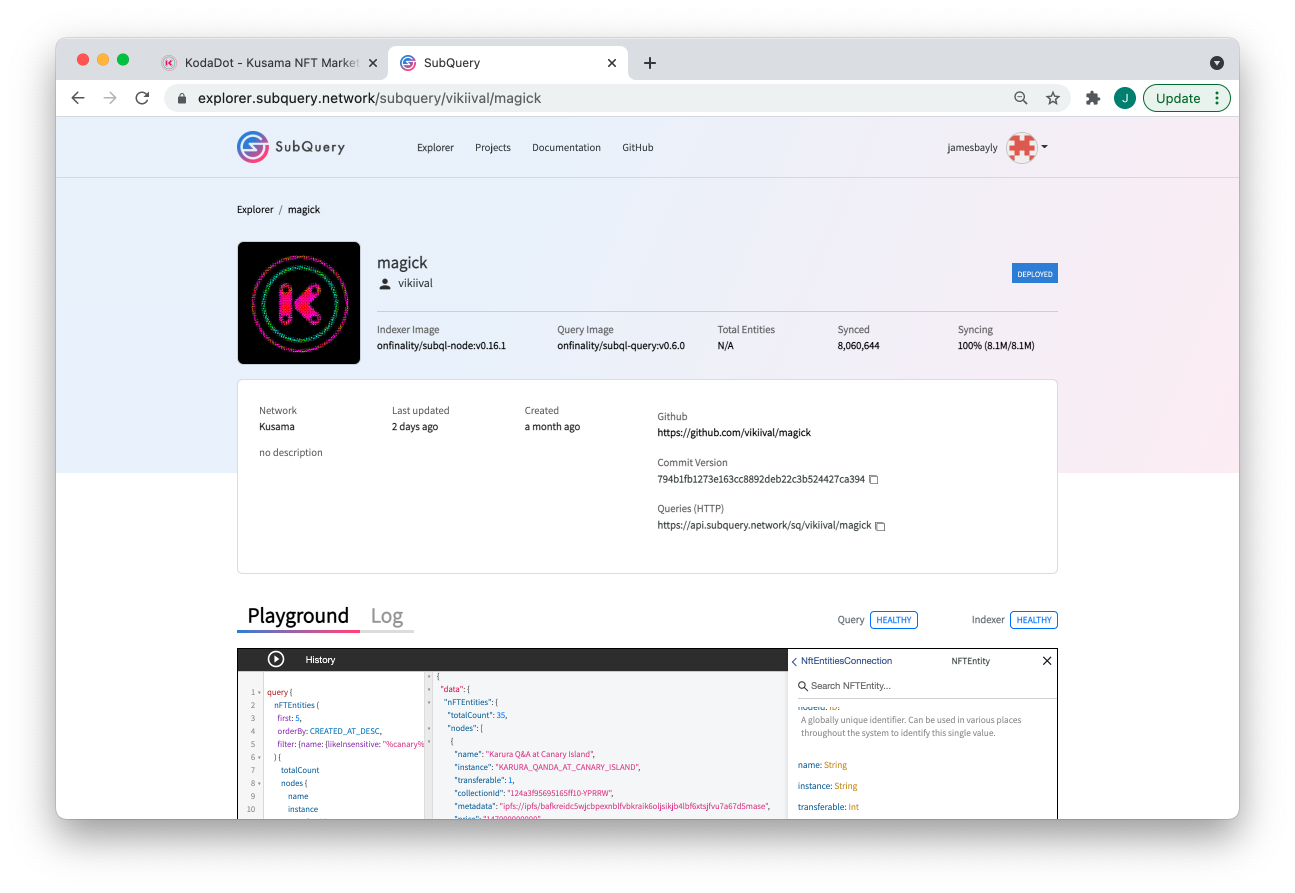Click the person icon next to vikiival
The image size is (1295, 893).
tap(384, 284)
